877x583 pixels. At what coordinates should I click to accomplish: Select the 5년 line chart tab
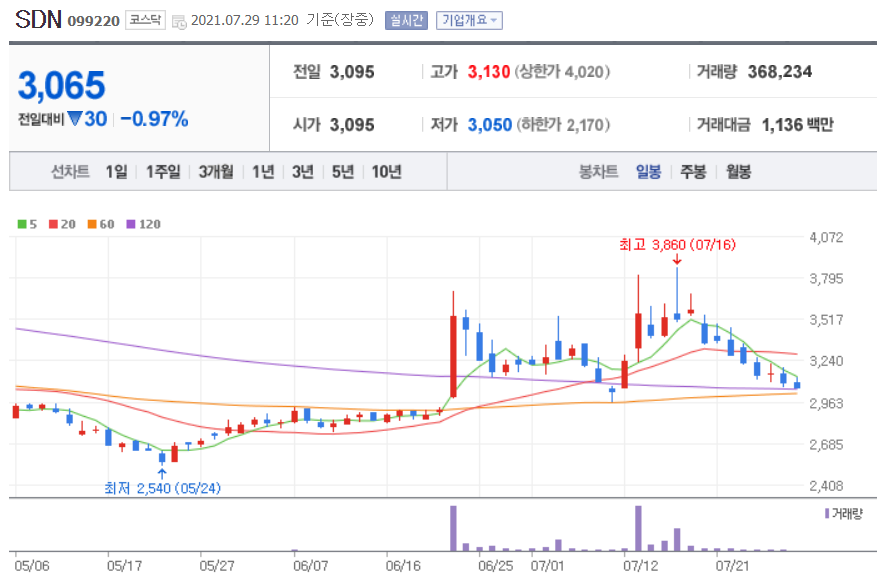343,172
